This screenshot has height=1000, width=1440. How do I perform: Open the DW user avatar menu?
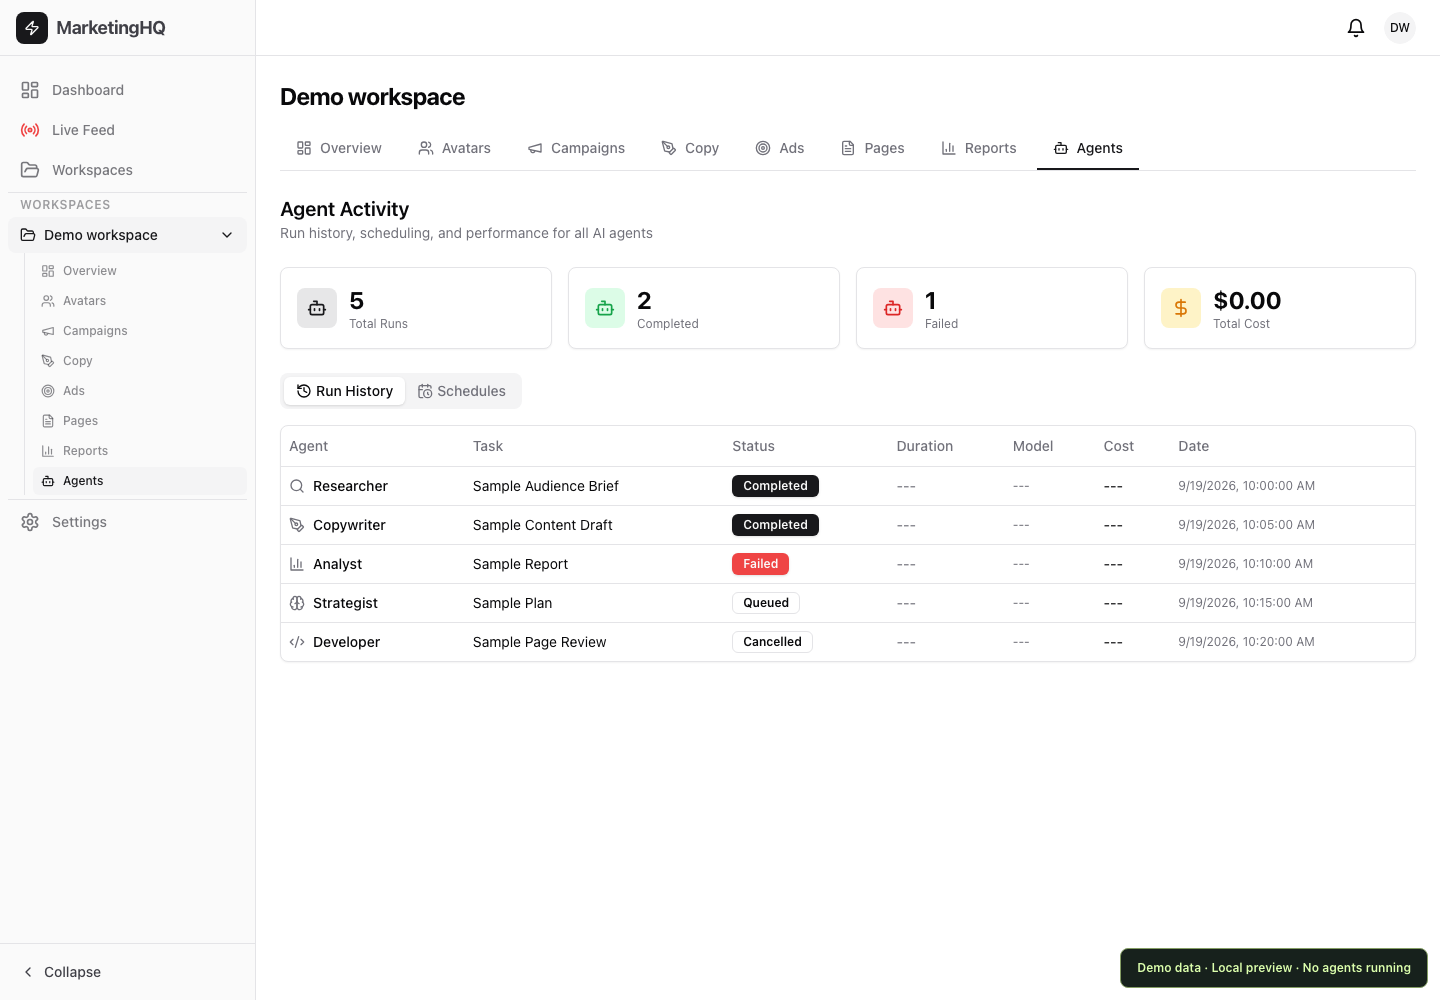(1400, 28)
